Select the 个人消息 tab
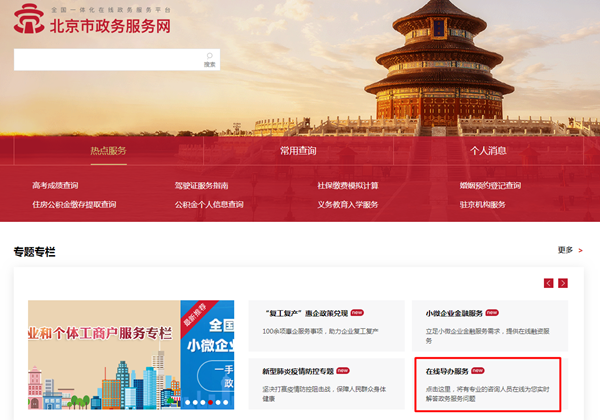 (x=488, y=151)
